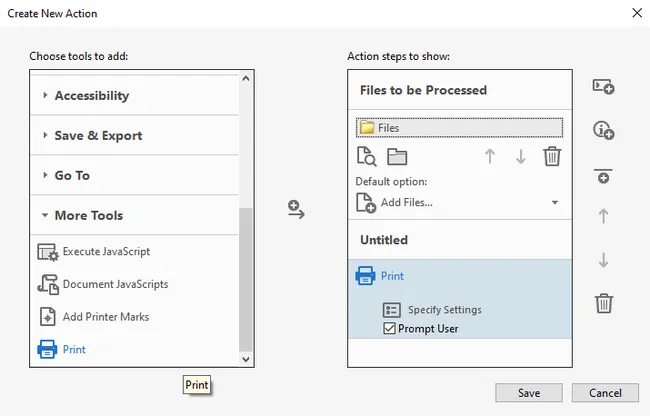Select the Print tool icon in tools list

pos(47,349)
